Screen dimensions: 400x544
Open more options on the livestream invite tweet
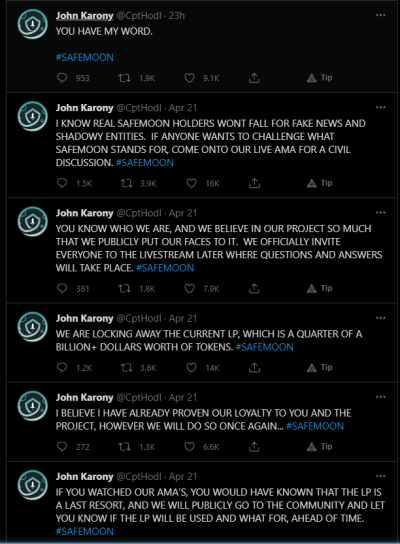click(381, 213)
